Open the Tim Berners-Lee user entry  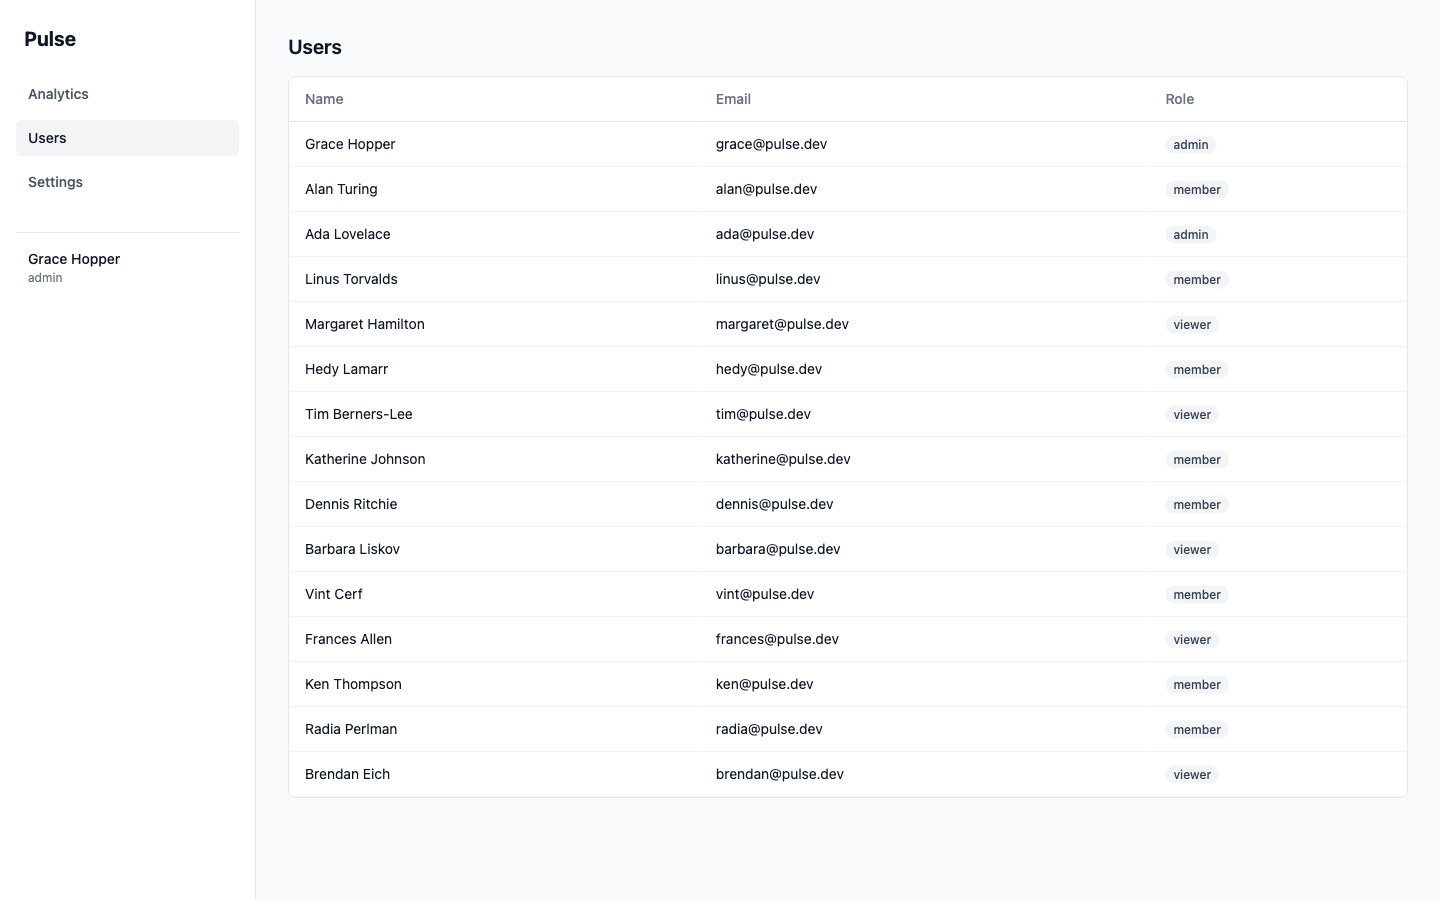click(x=358, y=414)
